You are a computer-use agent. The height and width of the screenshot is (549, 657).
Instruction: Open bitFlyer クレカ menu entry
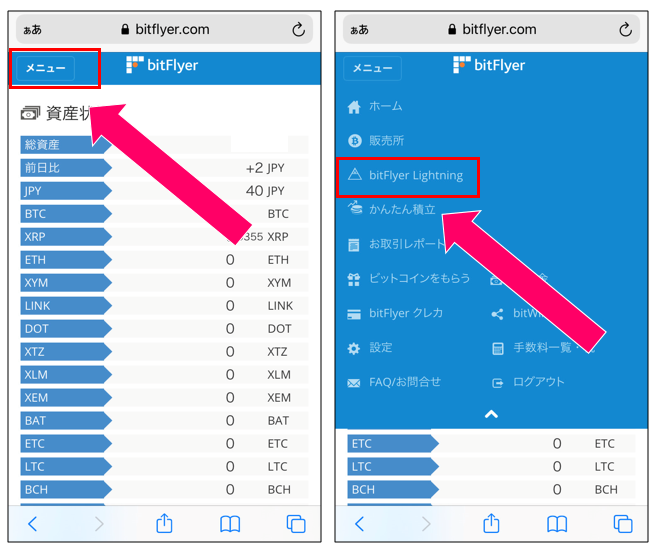point(406,313)
